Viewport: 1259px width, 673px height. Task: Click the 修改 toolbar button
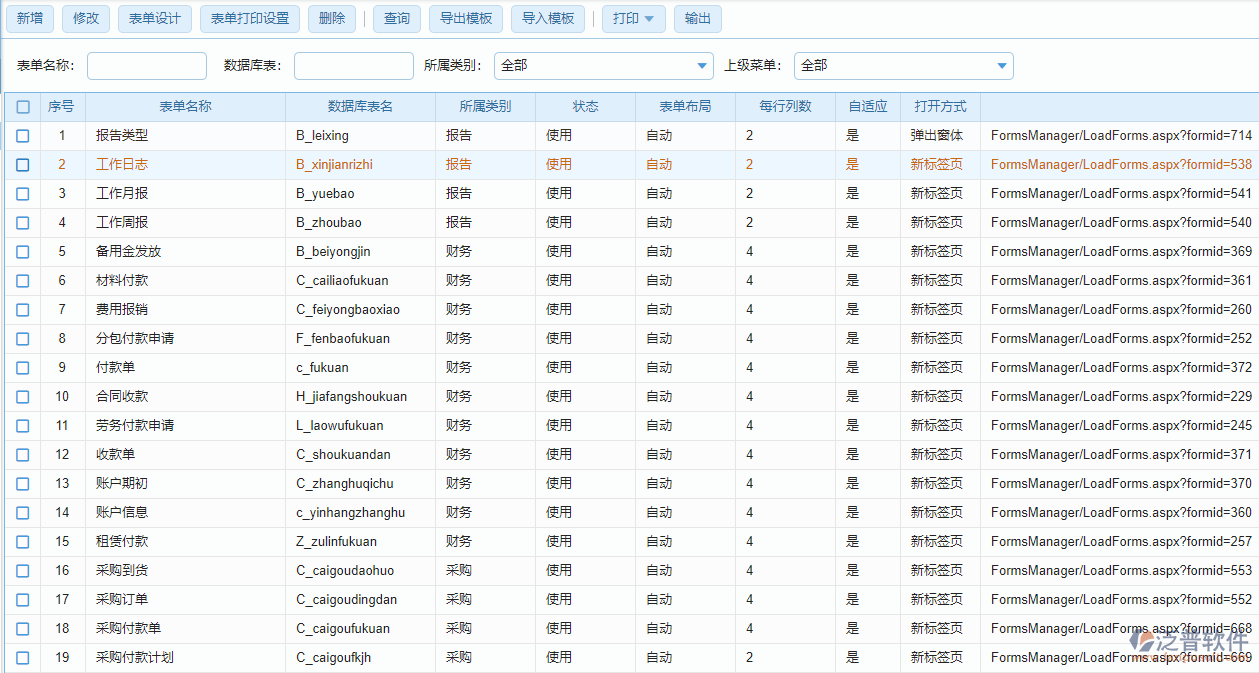[85, 18]
